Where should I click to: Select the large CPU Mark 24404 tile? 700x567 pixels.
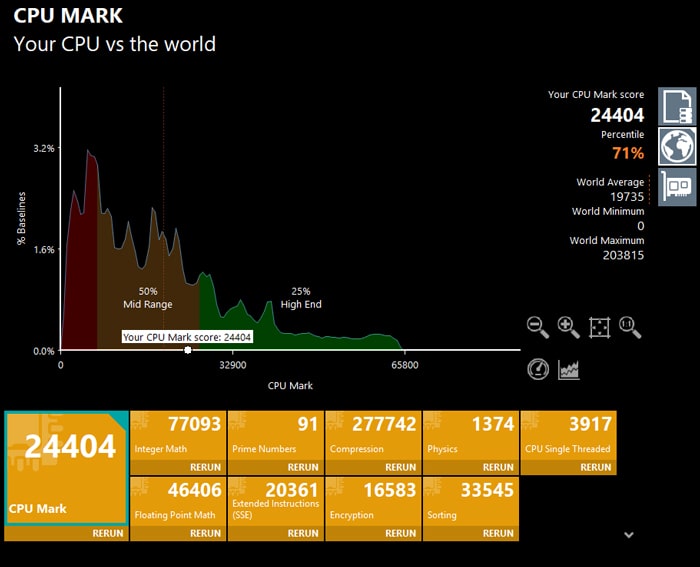66,468
